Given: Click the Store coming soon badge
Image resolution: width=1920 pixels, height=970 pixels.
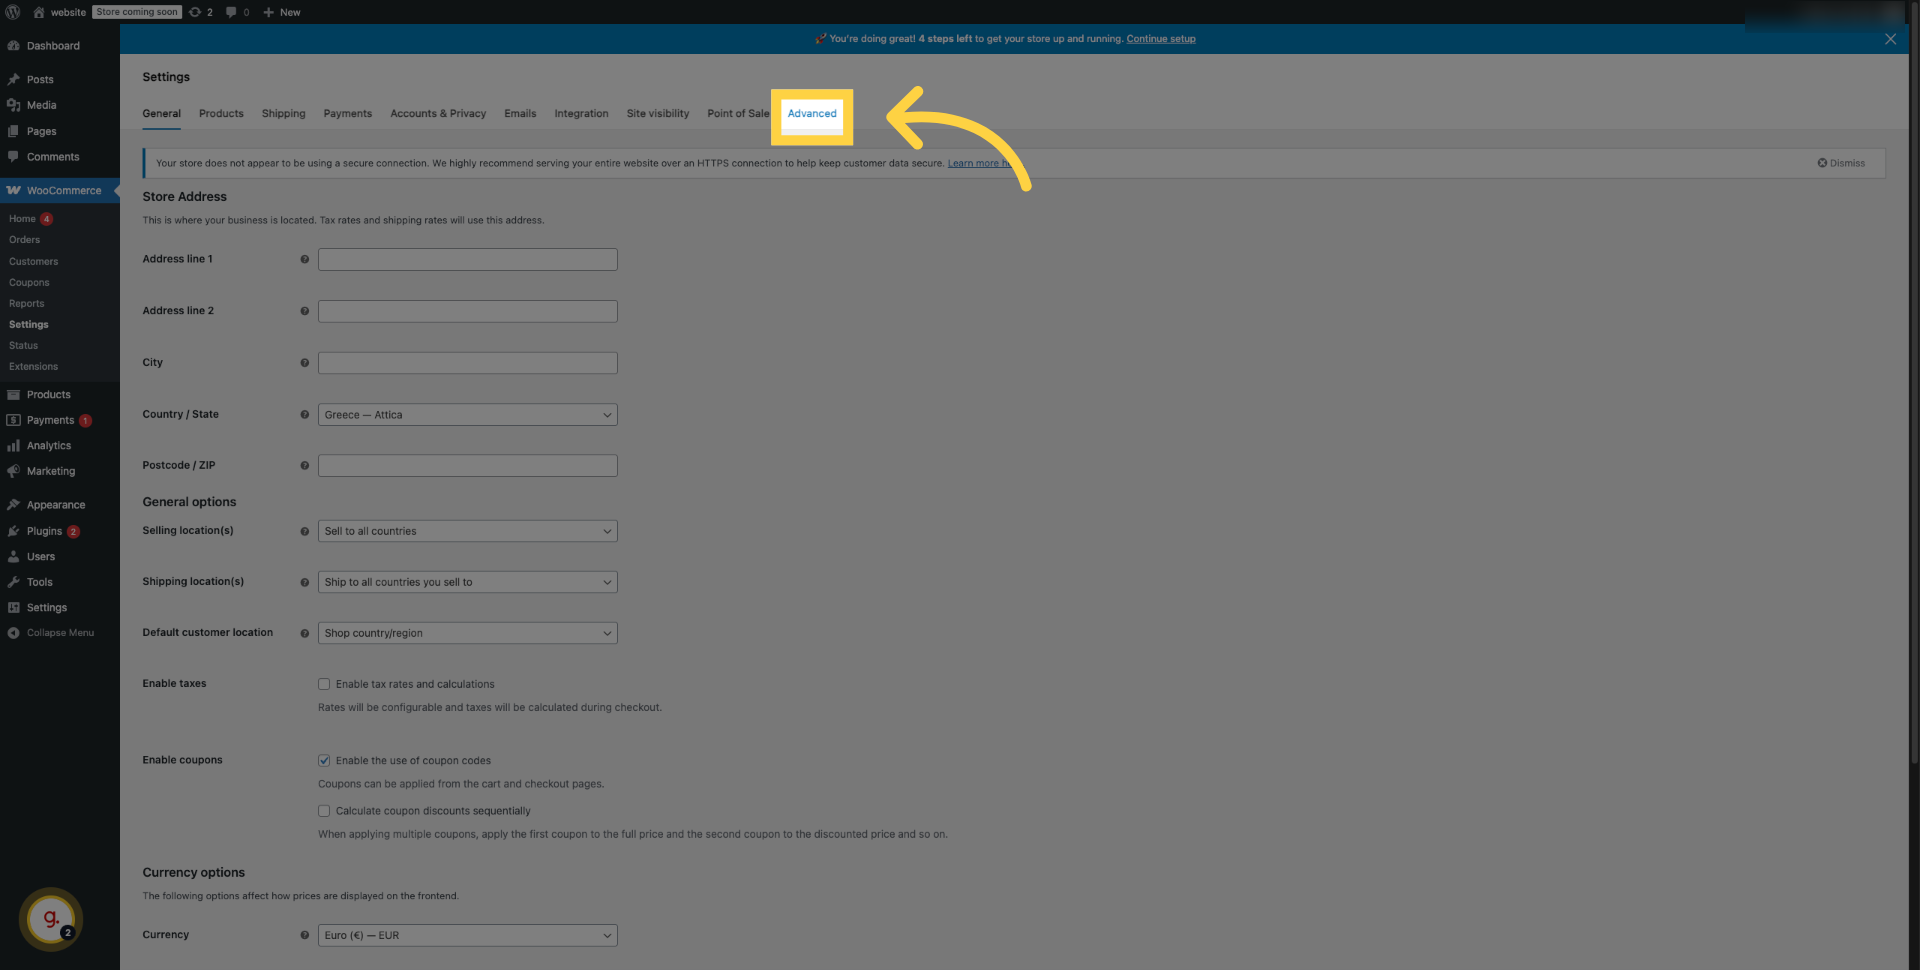Looking at the screenshot, I should pyautogui.click(x=137, y=12).
